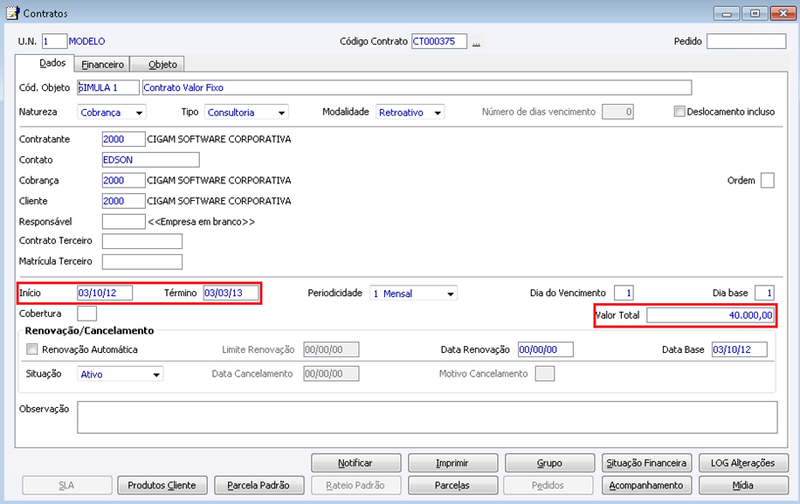The height and width of the screenshot is (504, 800).
Task: Click the U.N. code field
Action: click(x=54, y=41)
